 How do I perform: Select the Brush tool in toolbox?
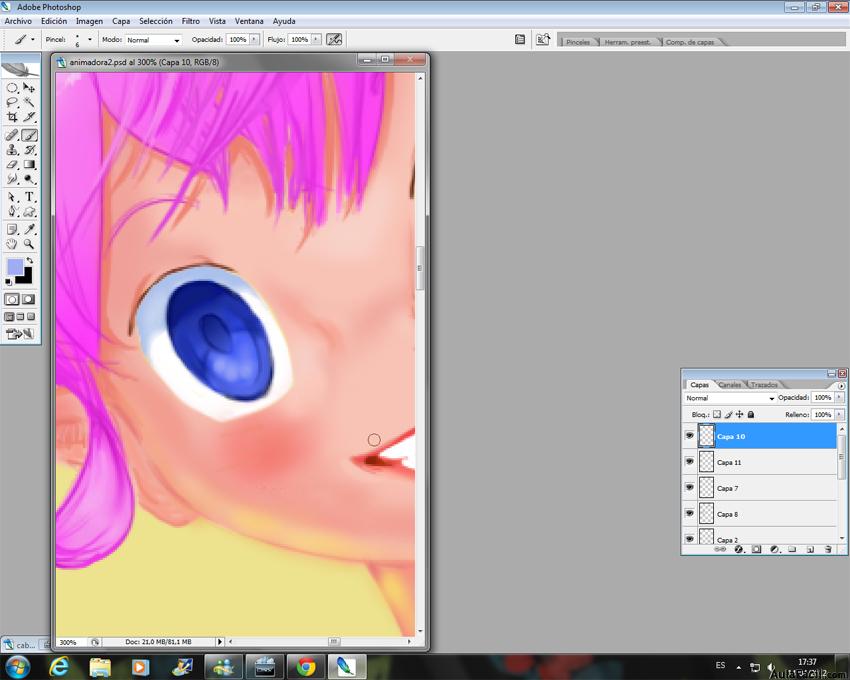pos(29,135)
